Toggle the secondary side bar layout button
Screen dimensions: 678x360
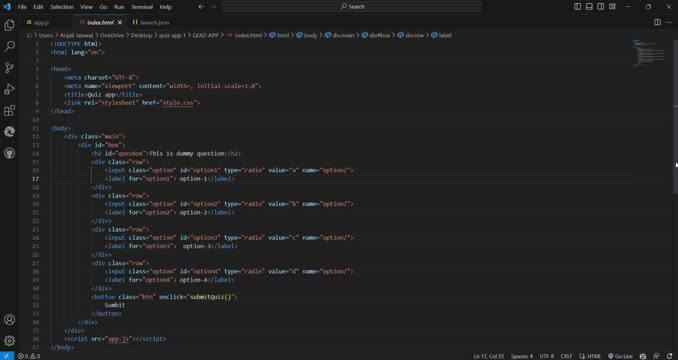tap(601, 6)
